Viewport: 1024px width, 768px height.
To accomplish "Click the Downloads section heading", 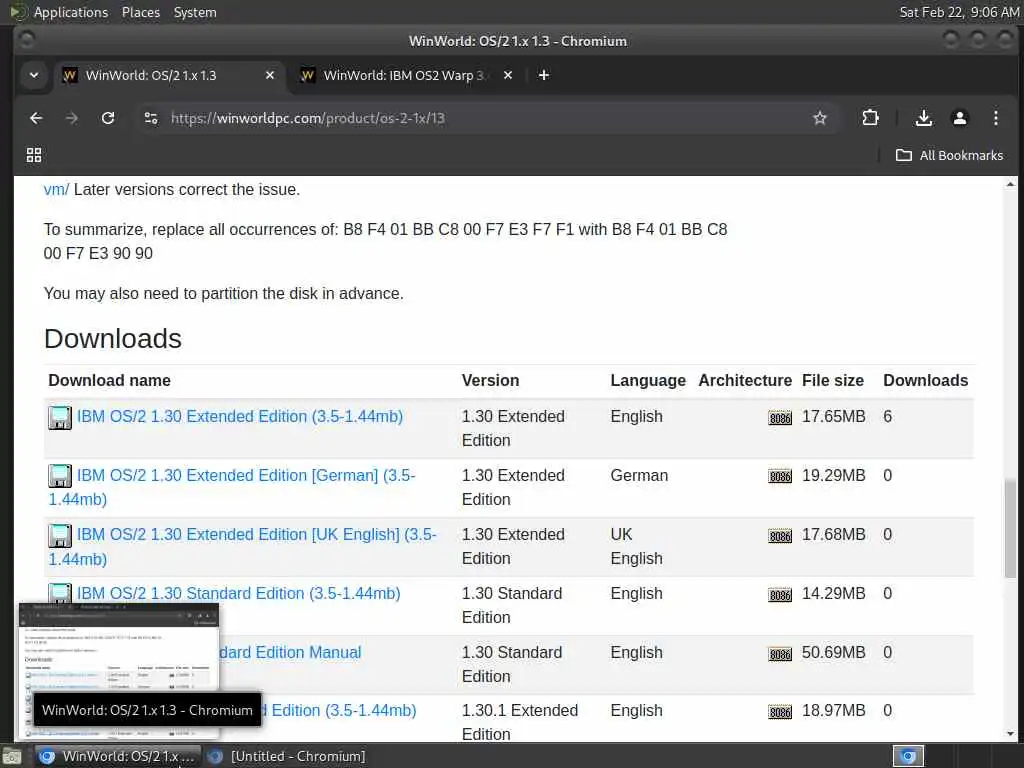I will click(112, 338).
